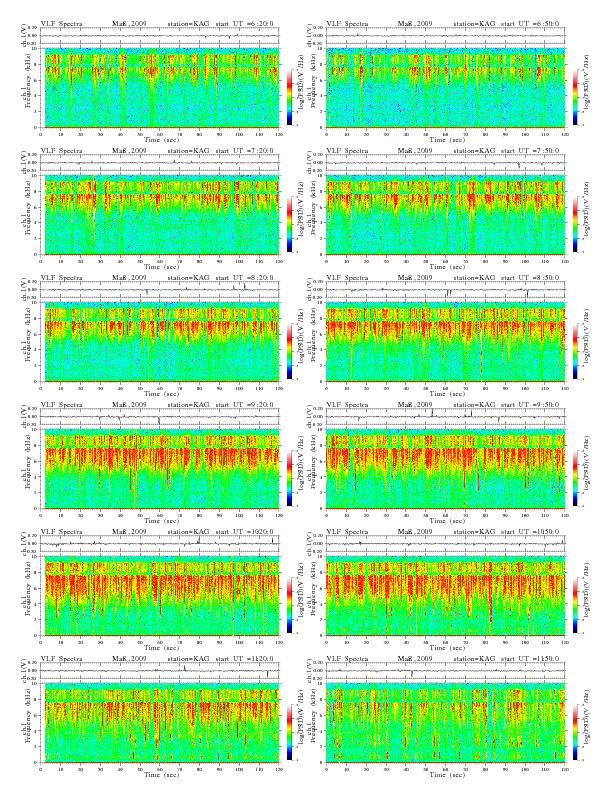Select the spectrogram plot starting at UT 7:50:0
This screenshot has width=612, height=792.
[445, 215]
